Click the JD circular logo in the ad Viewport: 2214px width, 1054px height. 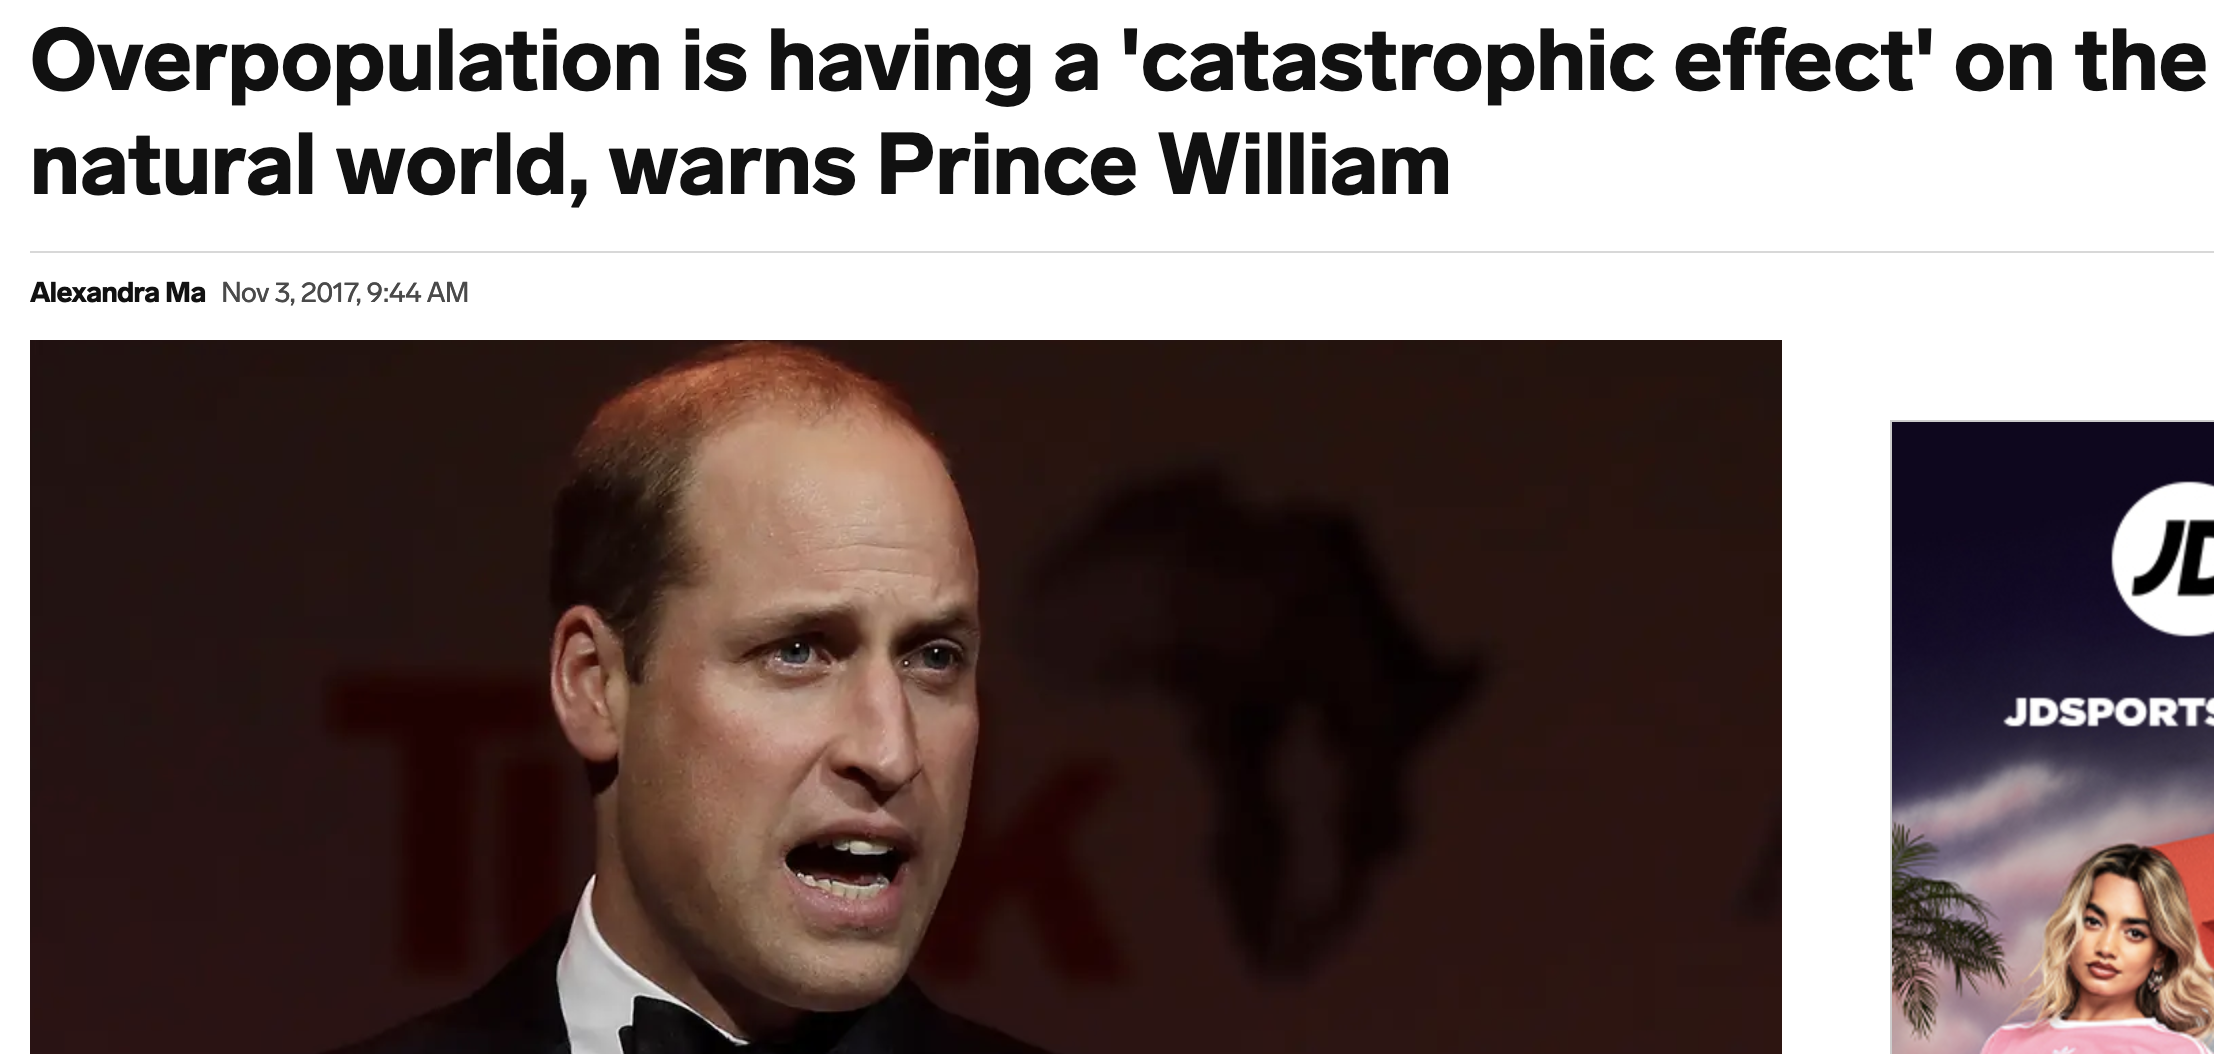click(2164, 560)
